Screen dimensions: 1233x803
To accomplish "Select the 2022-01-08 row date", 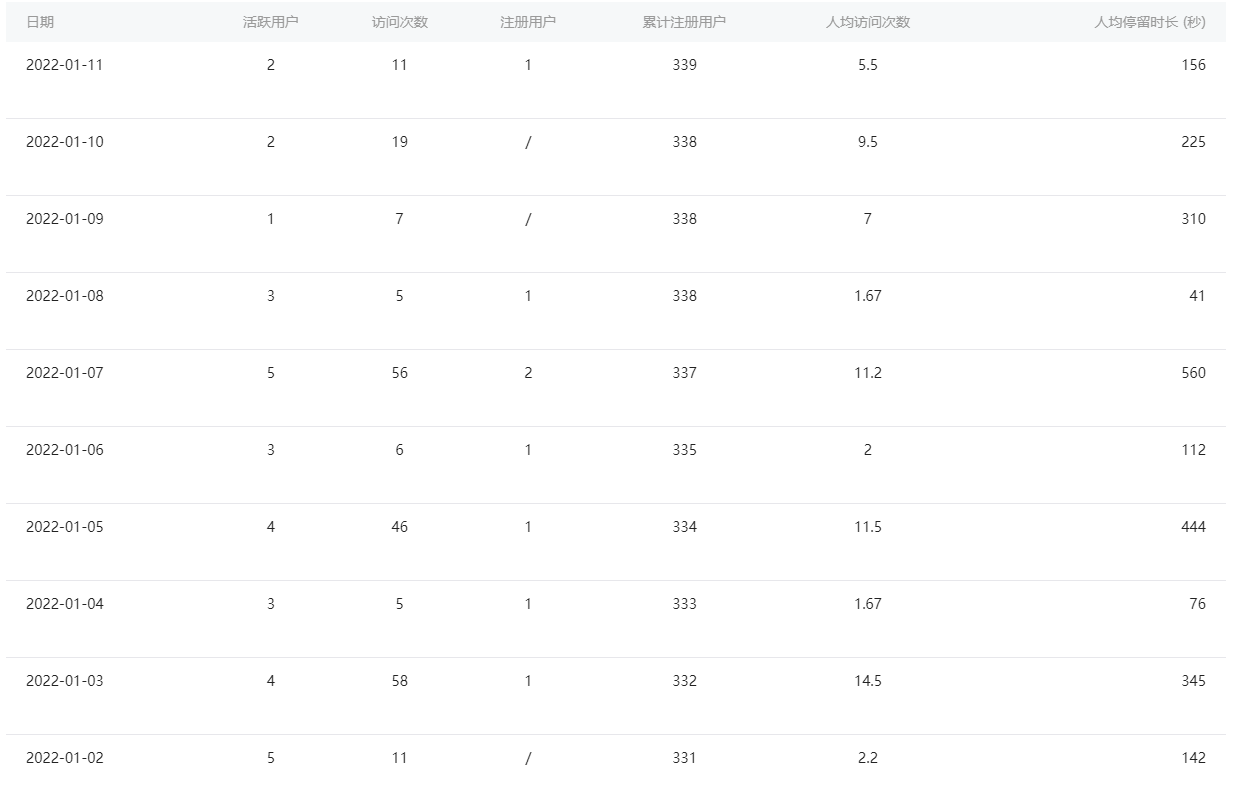I will pos(64,296).
